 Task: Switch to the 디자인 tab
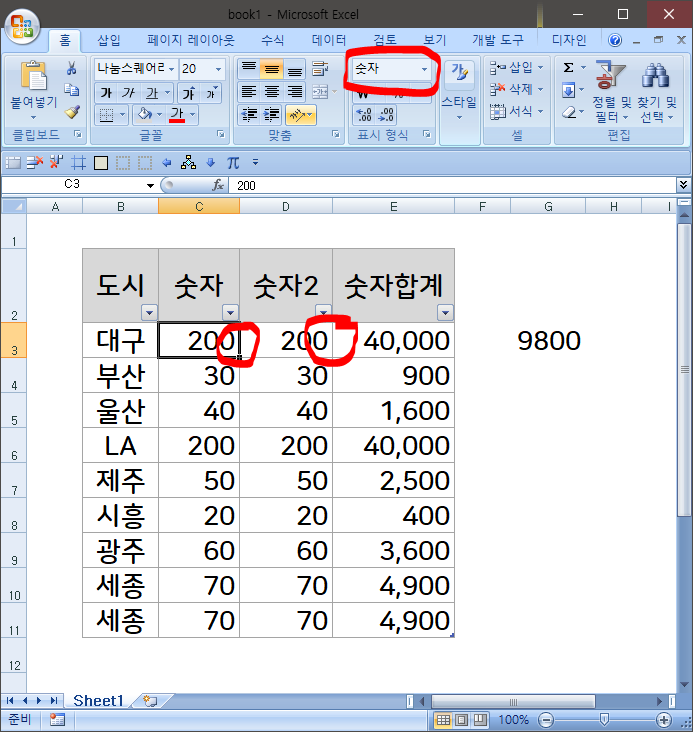(x=568, y=40)
